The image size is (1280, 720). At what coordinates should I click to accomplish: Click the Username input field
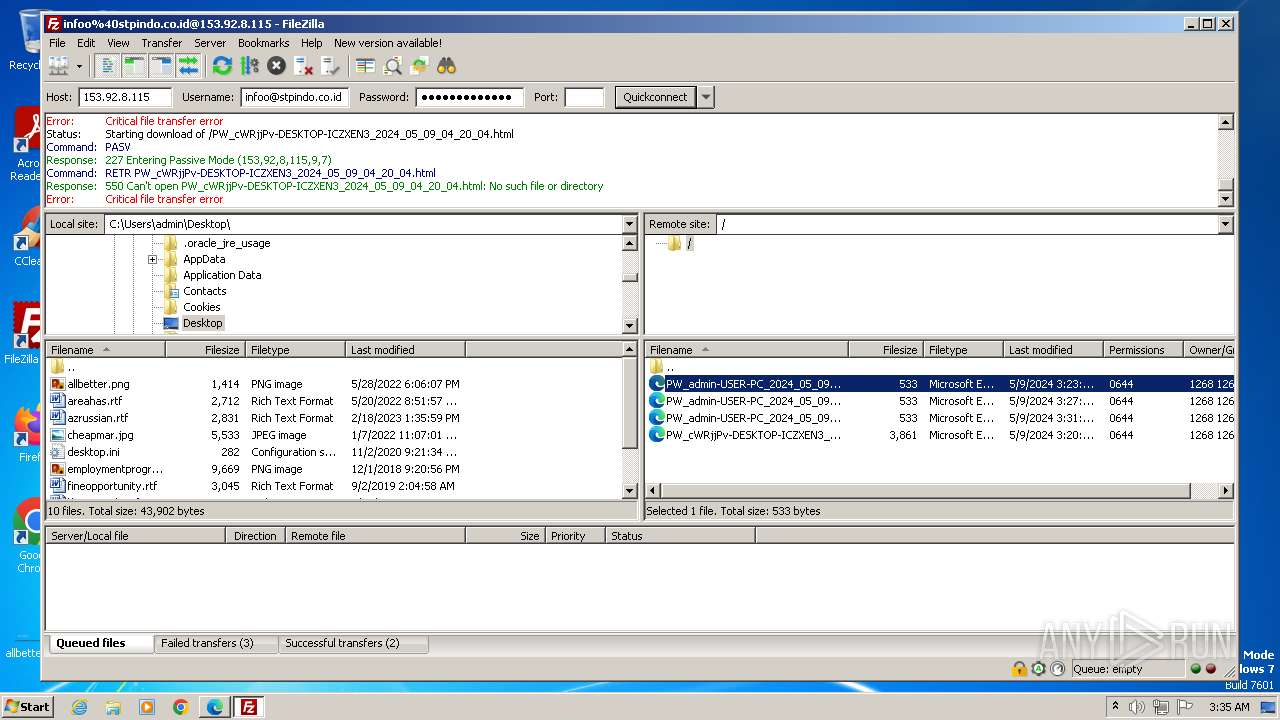294,97
